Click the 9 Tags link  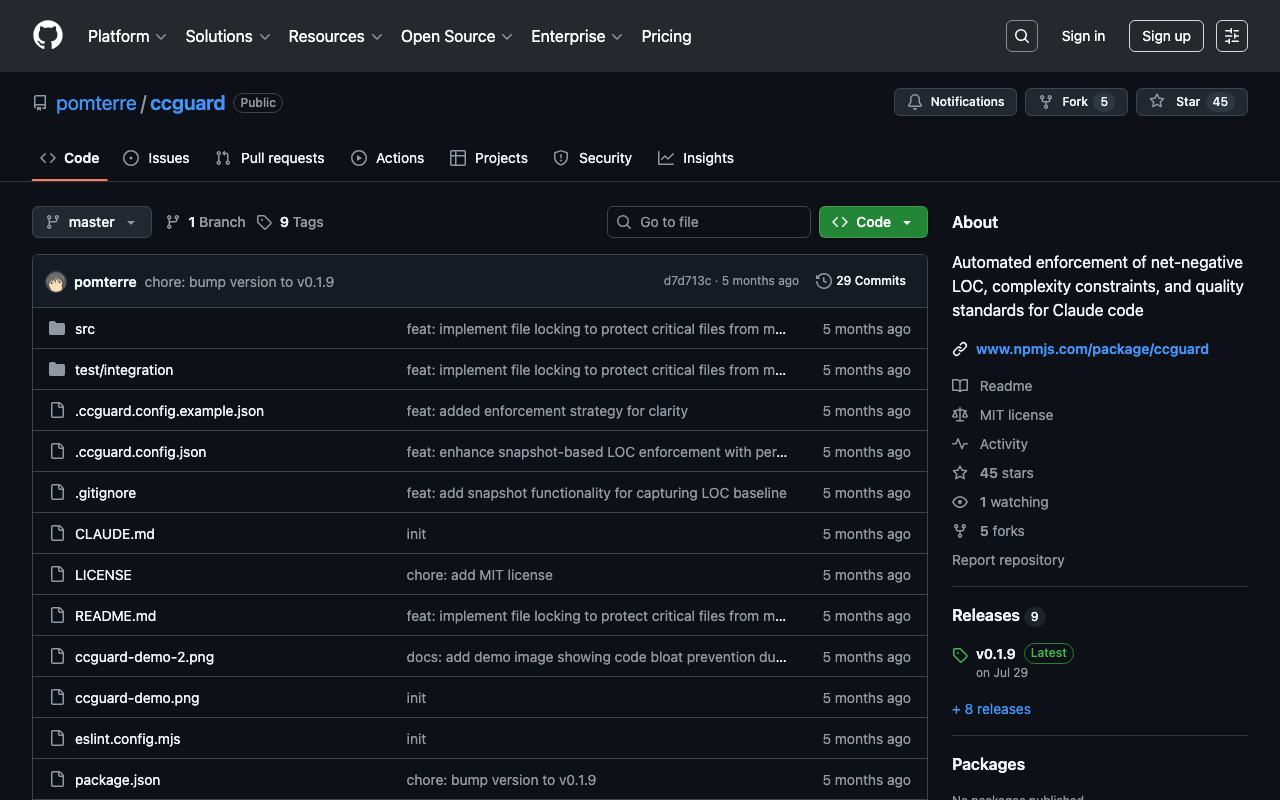[290, 222]
